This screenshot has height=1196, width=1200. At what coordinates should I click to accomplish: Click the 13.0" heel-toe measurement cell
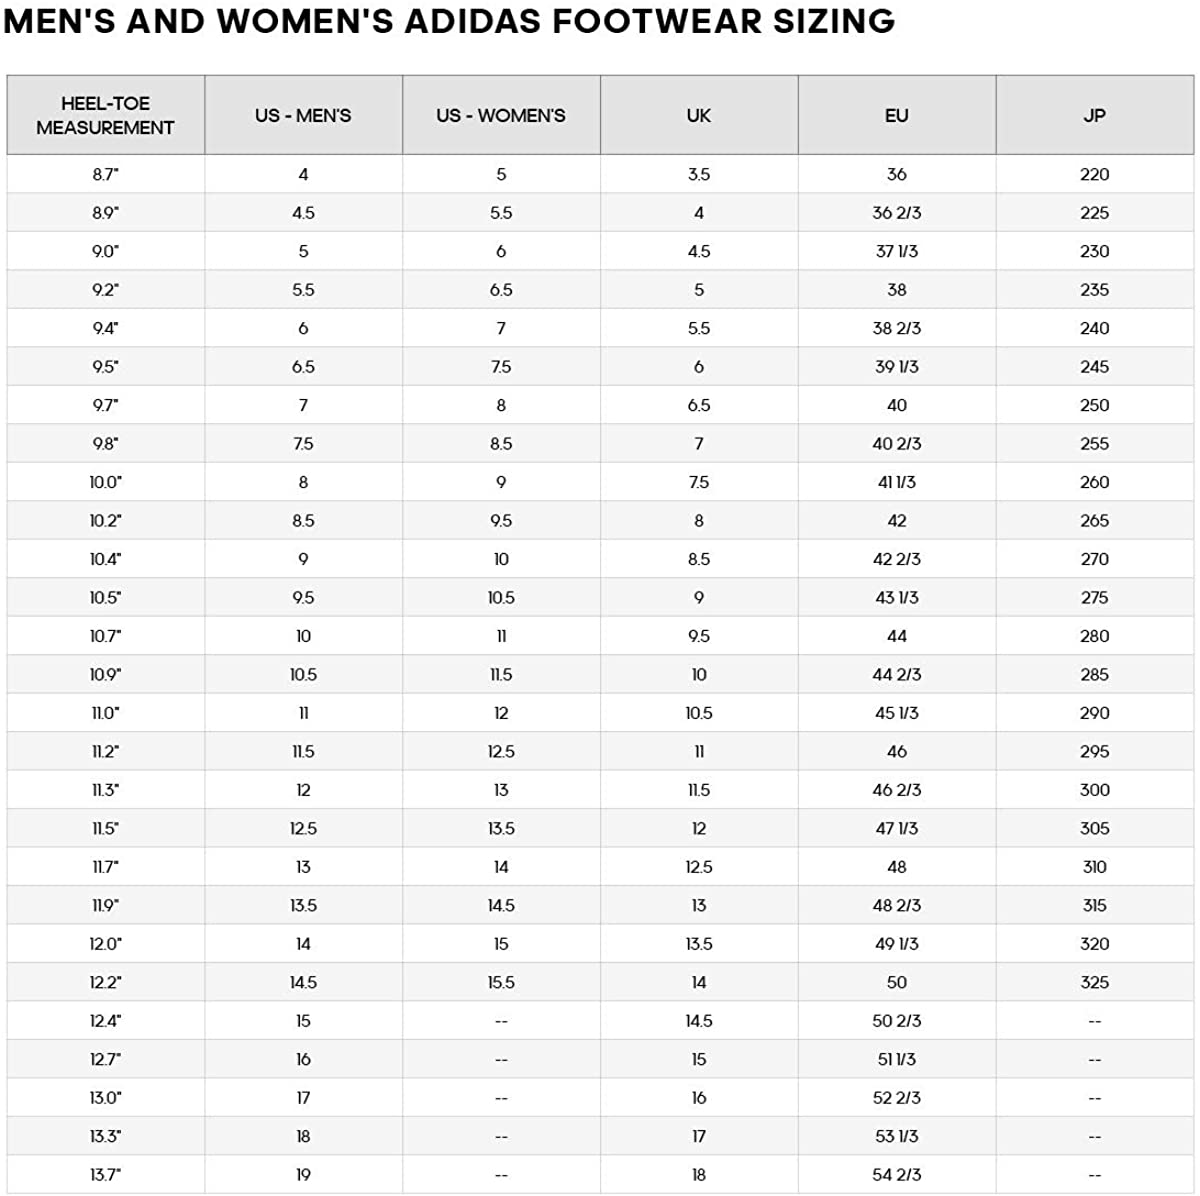pos(105,1098)
